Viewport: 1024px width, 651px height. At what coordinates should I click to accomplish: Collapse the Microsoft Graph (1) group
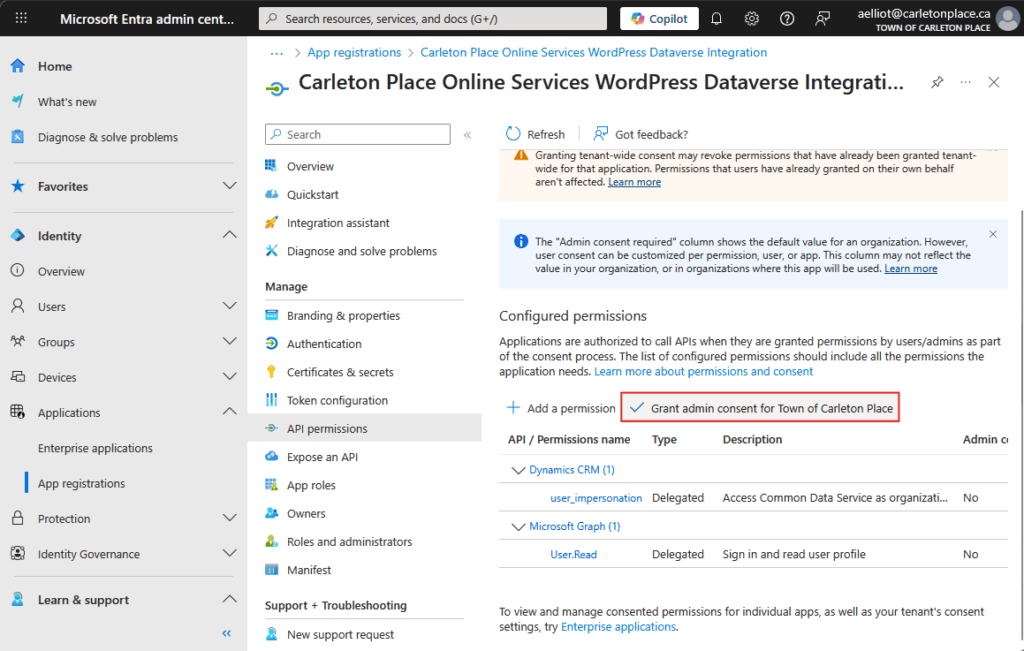[518, 526]
